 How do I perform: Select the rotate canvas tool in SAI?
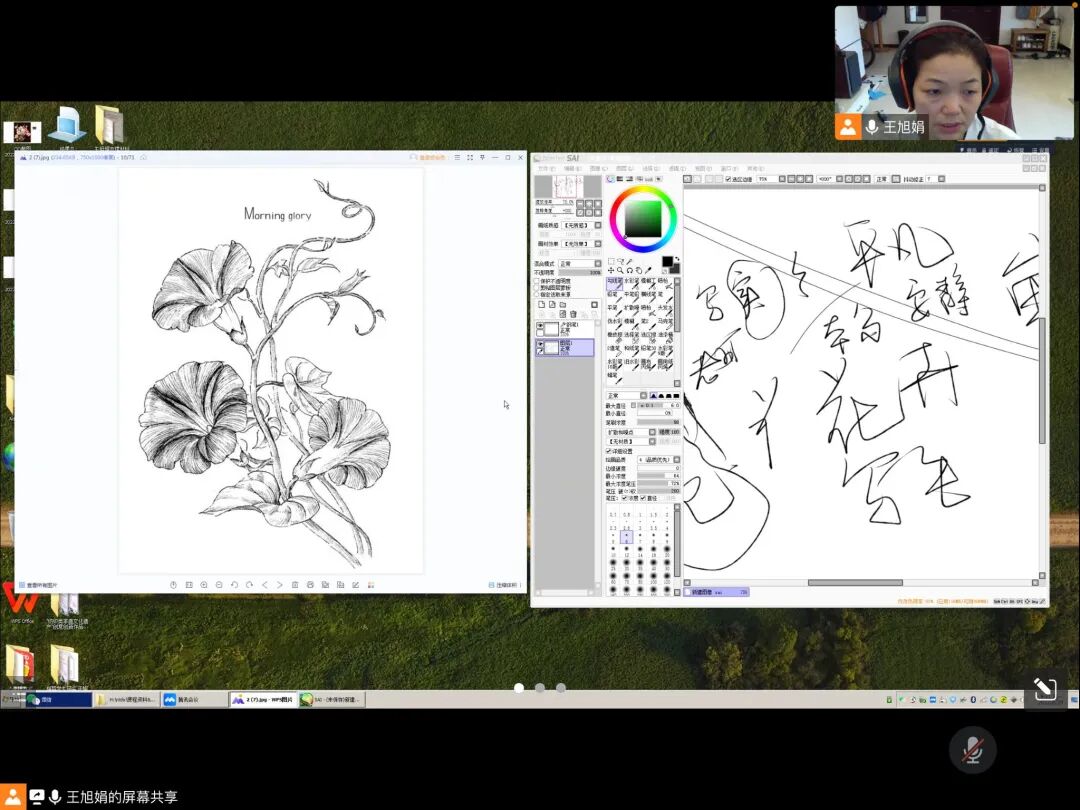630,270
